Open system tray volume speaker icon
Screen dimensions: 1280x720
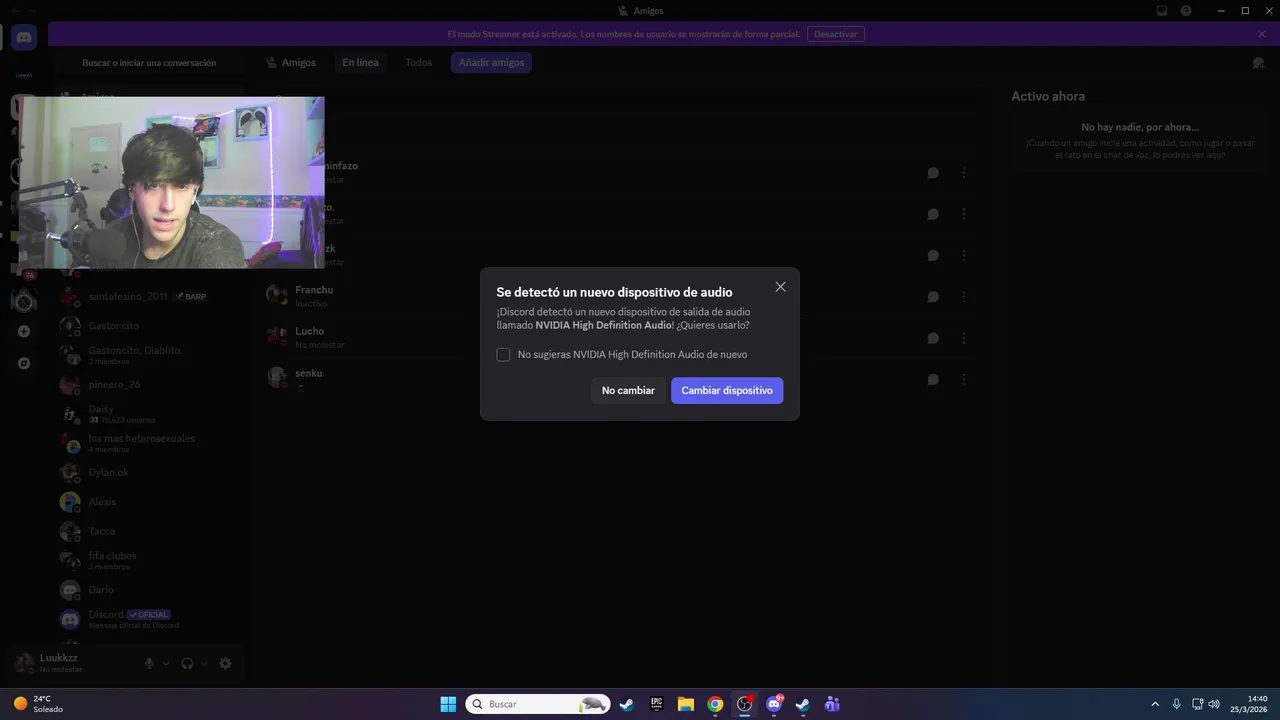pyautogui.click(x=1214, y=704)
